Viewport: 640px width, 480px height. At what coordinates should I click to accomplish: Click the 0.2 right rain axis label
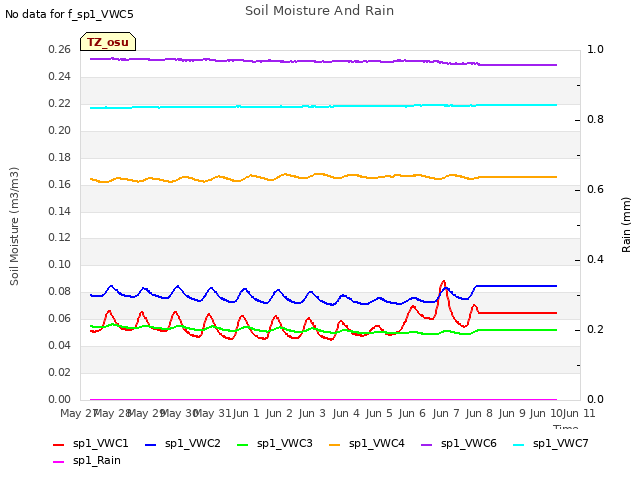(x=595, y=330)
